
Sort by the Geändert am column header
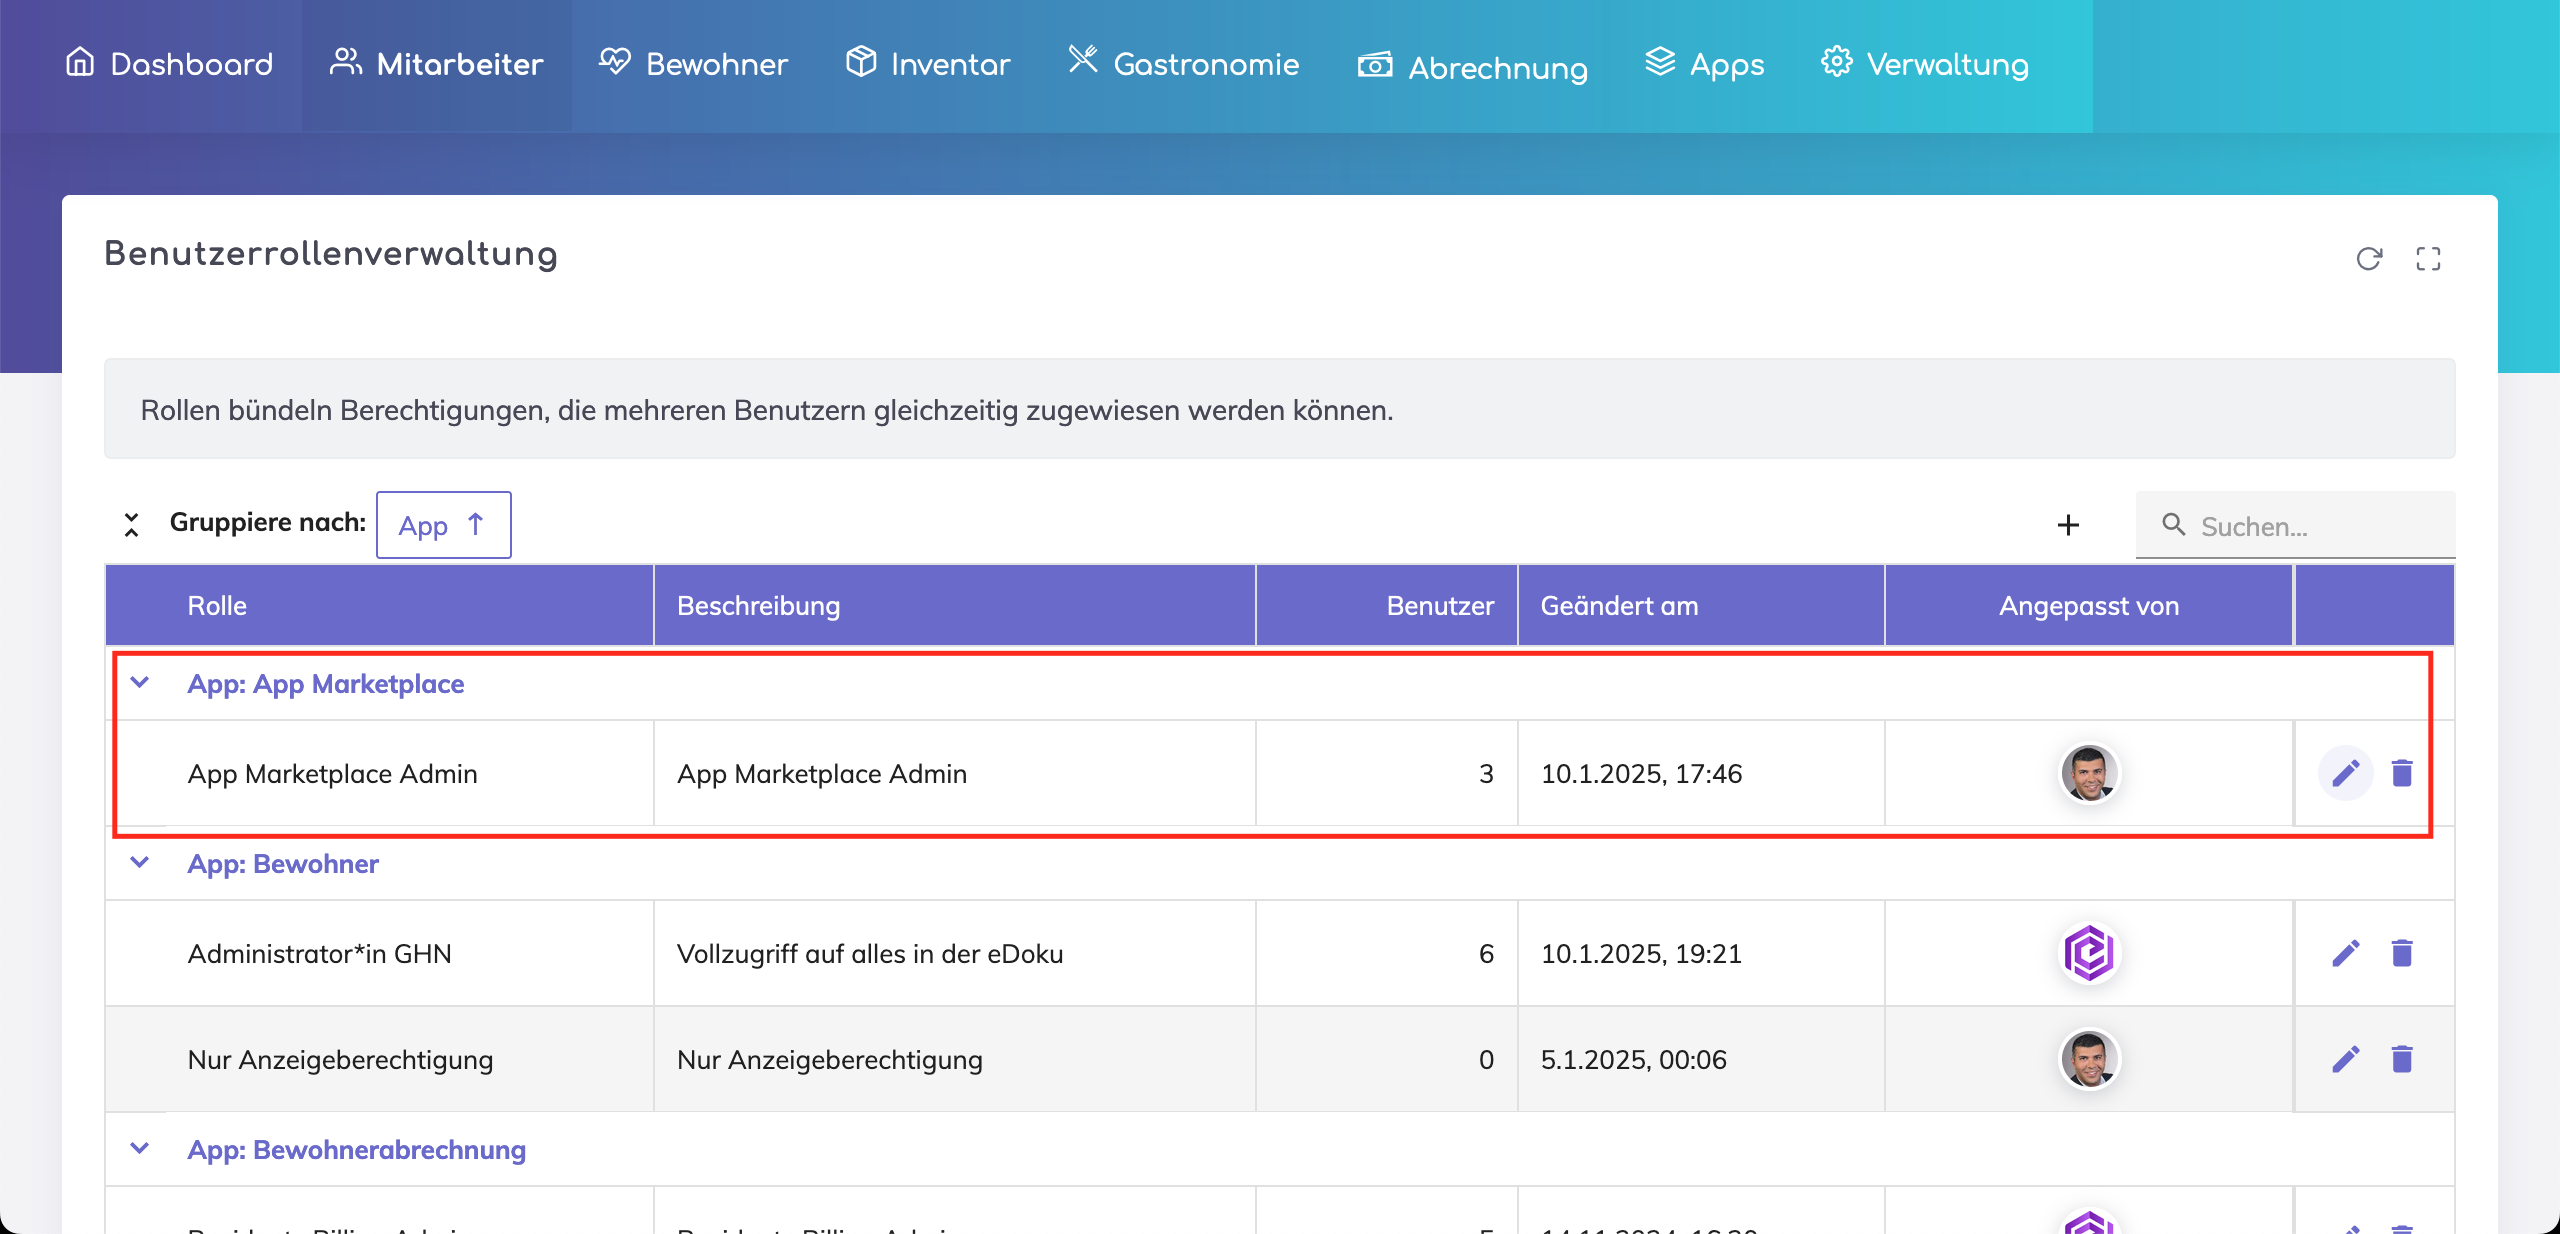[1619, 606]
